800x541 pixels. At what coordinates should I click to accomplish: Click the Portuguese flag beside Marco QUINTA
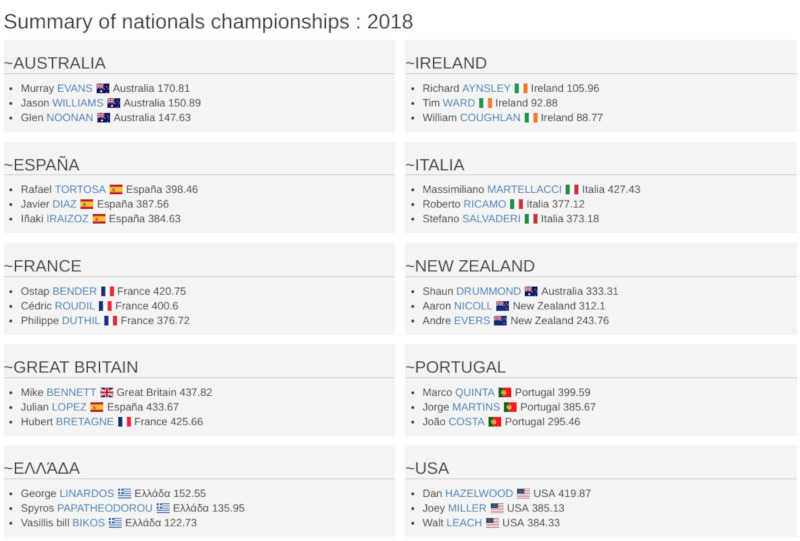click(x=505, y=392)
